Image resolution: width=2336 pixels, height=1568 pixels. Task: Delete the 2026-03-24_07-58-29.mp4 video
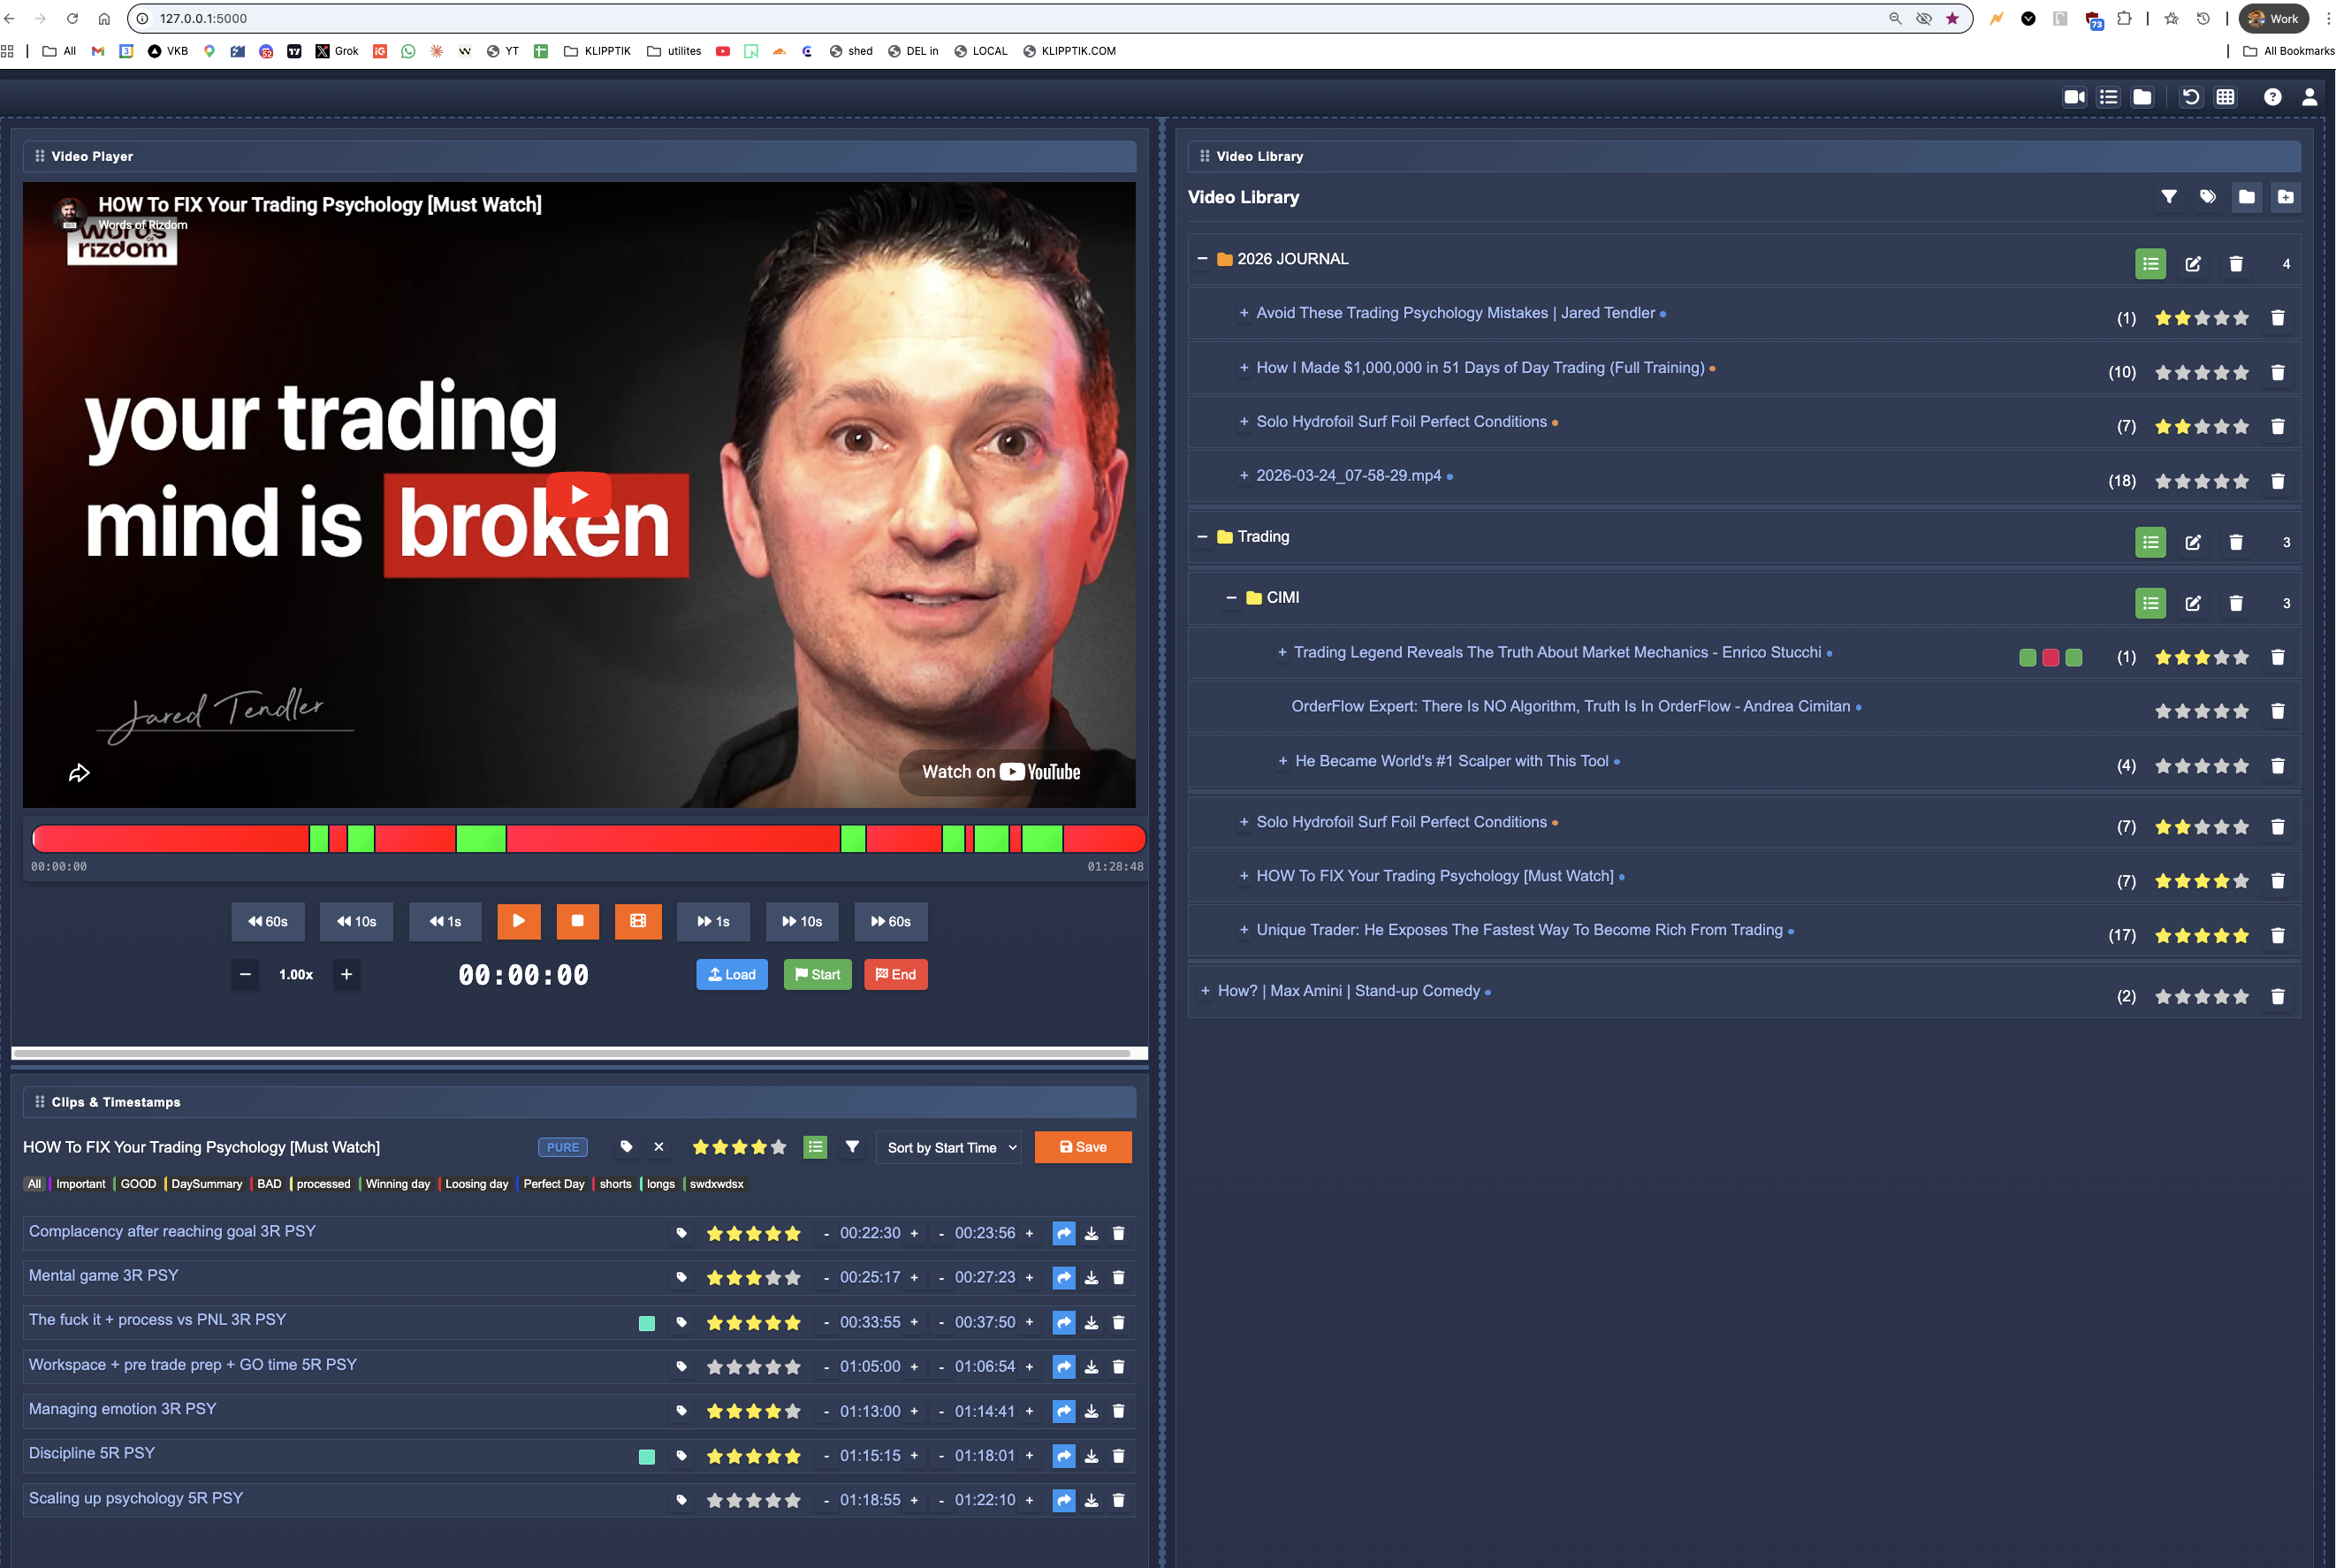click(x=2278, y=481)
